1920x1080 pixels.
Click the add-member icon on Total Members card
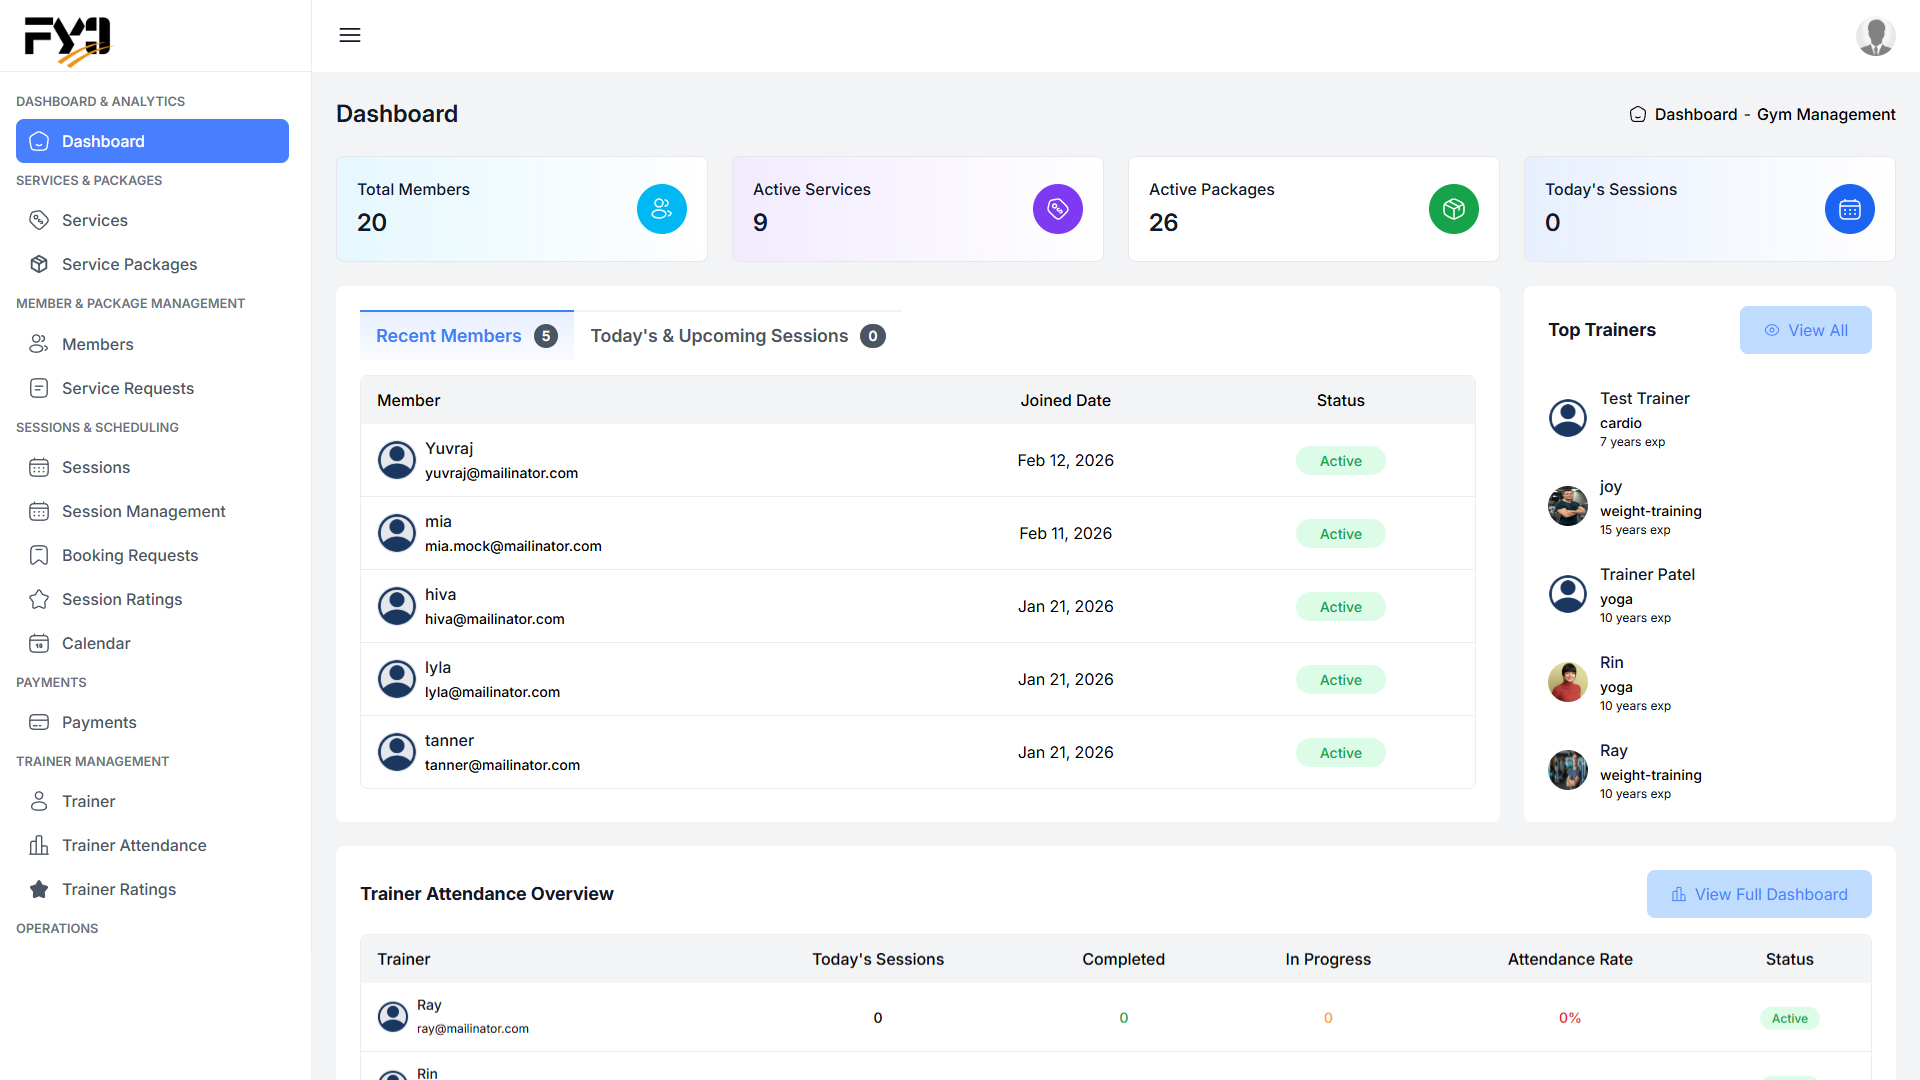[661, 209]
